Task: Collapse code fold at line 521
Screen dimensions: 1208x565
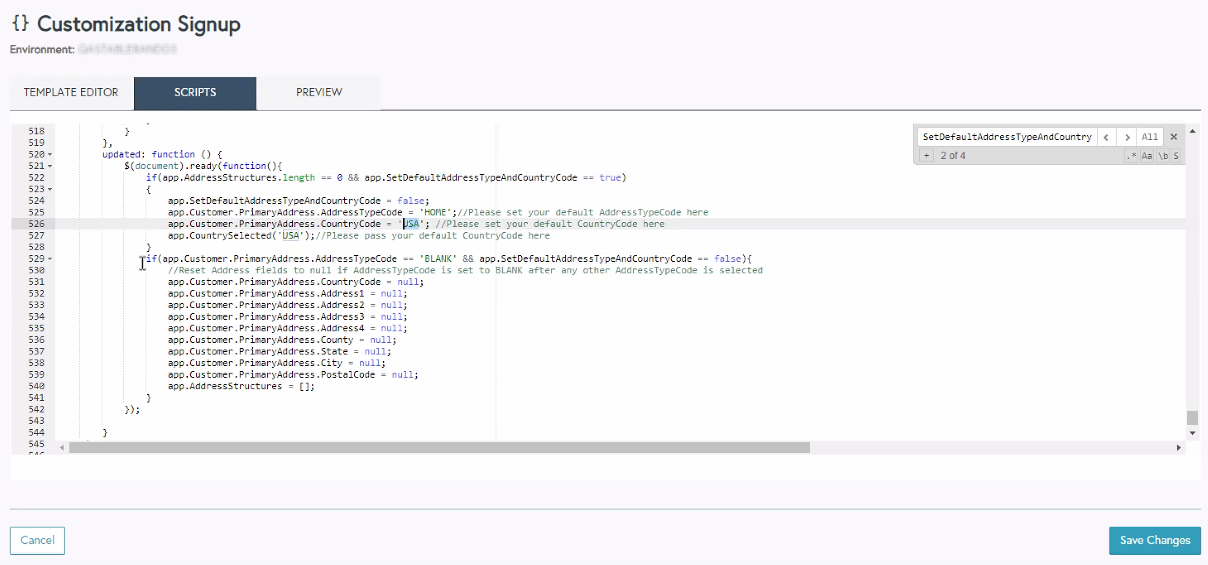Action: pyautogui.click(x=50, y=166)
